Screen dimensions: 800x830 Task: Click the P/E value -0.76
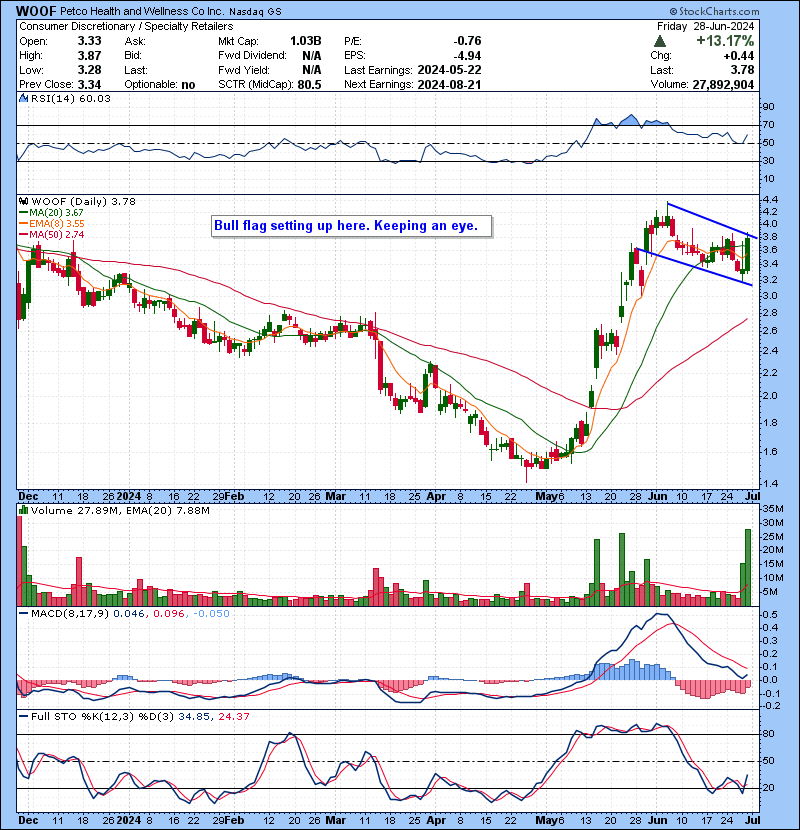(x=468, y=41)
